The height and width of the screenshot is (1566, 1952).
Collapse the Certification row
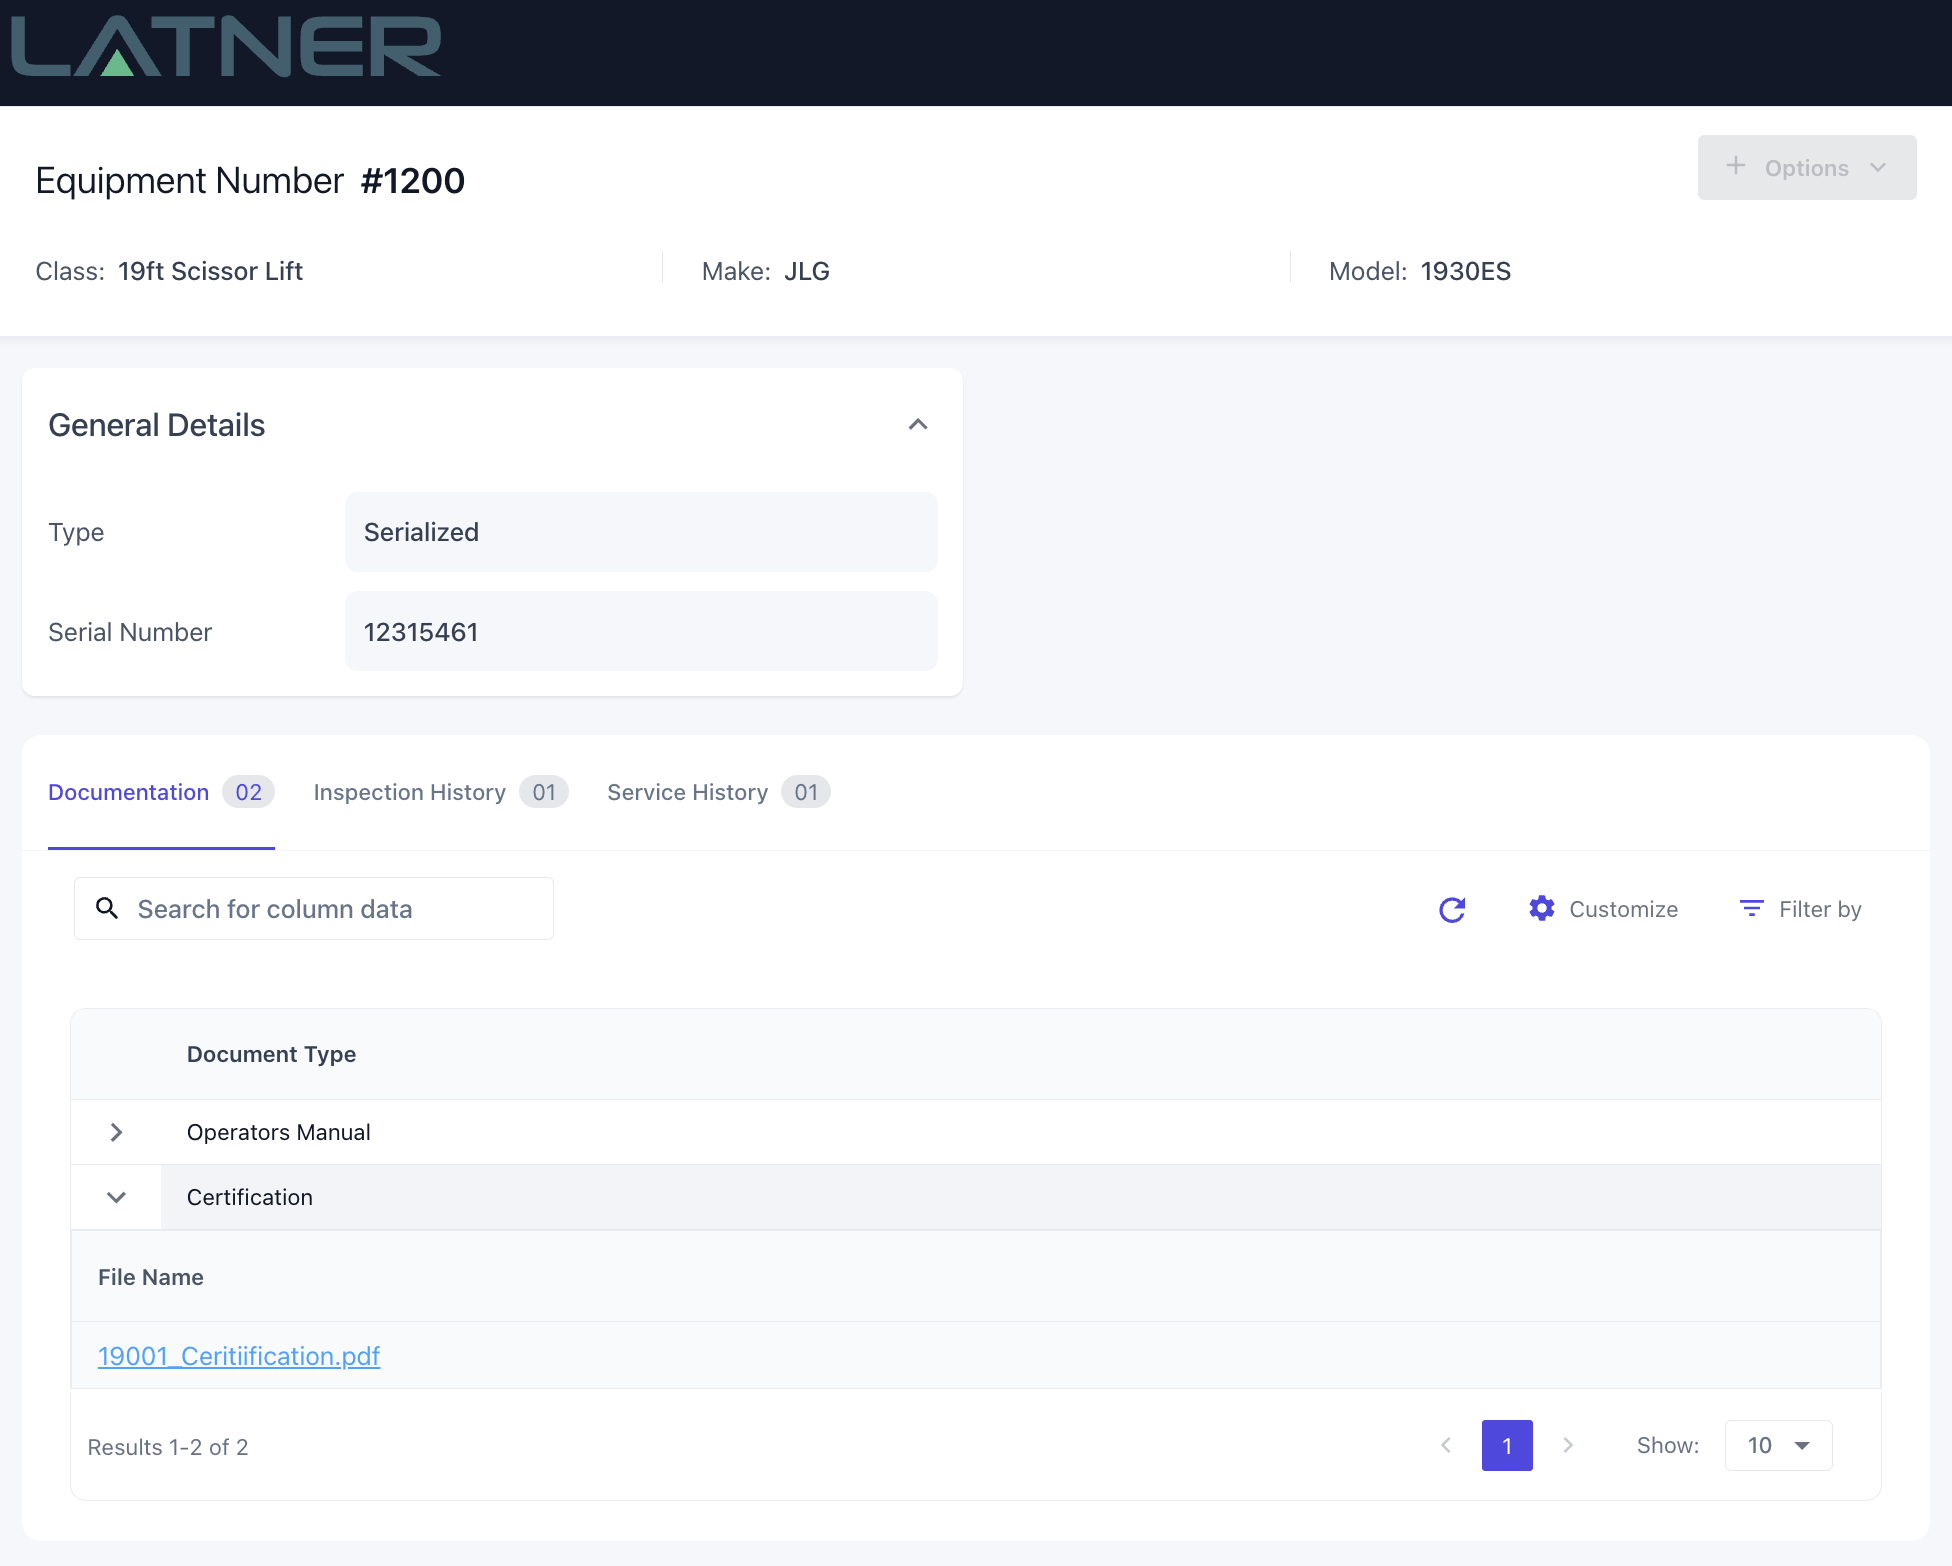pyautogui.click(x=116, y=1197)
